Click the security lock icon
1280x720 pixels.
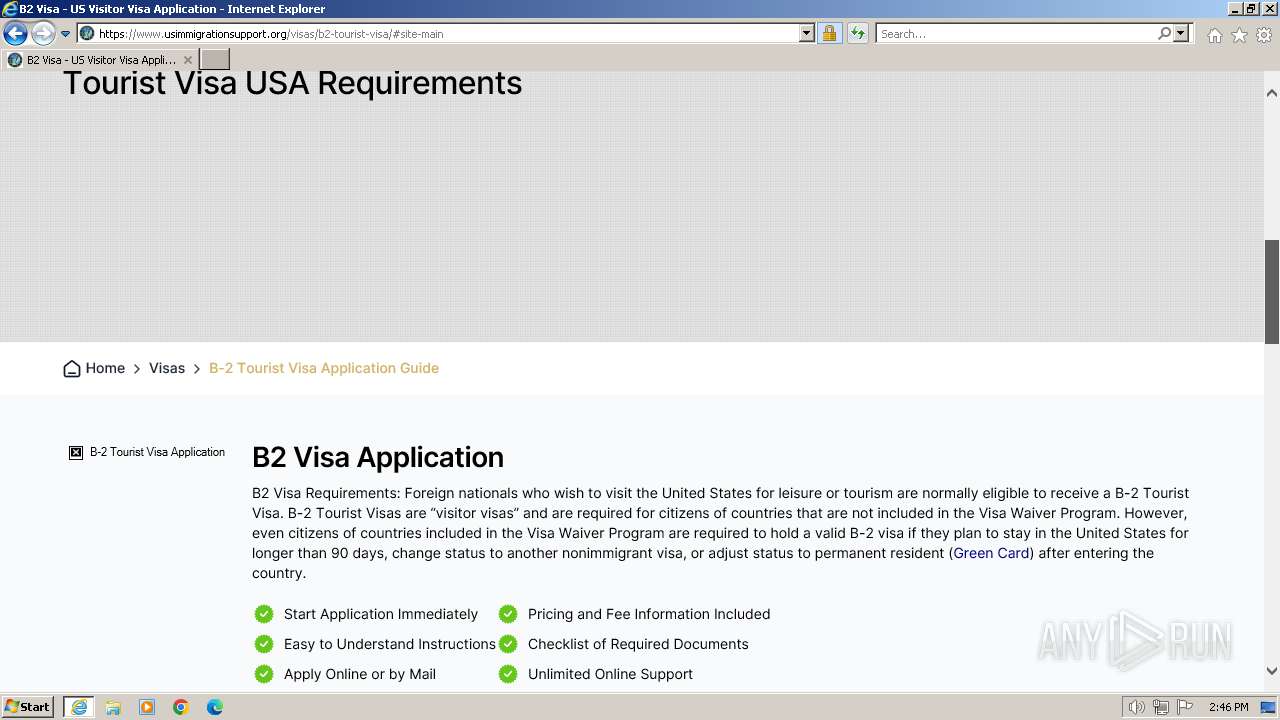(829, 34)
